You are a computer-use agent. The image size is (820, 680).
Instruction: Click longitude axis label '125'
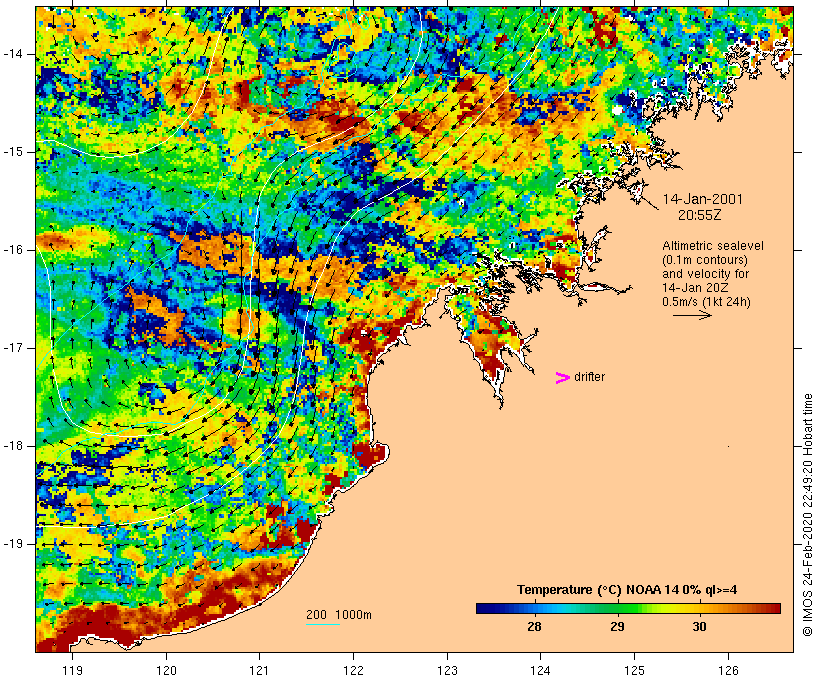[635, 670]
